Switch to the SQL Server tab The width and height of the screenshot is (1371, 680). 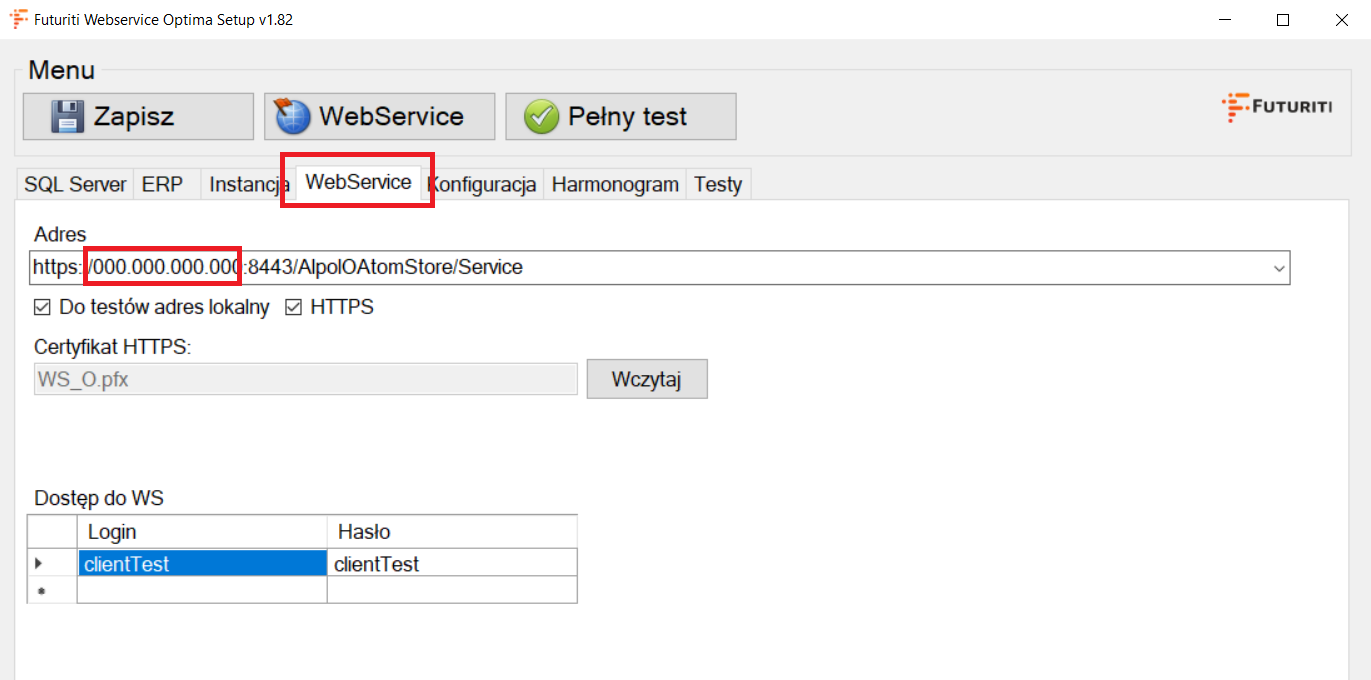[x=75, y=185]
